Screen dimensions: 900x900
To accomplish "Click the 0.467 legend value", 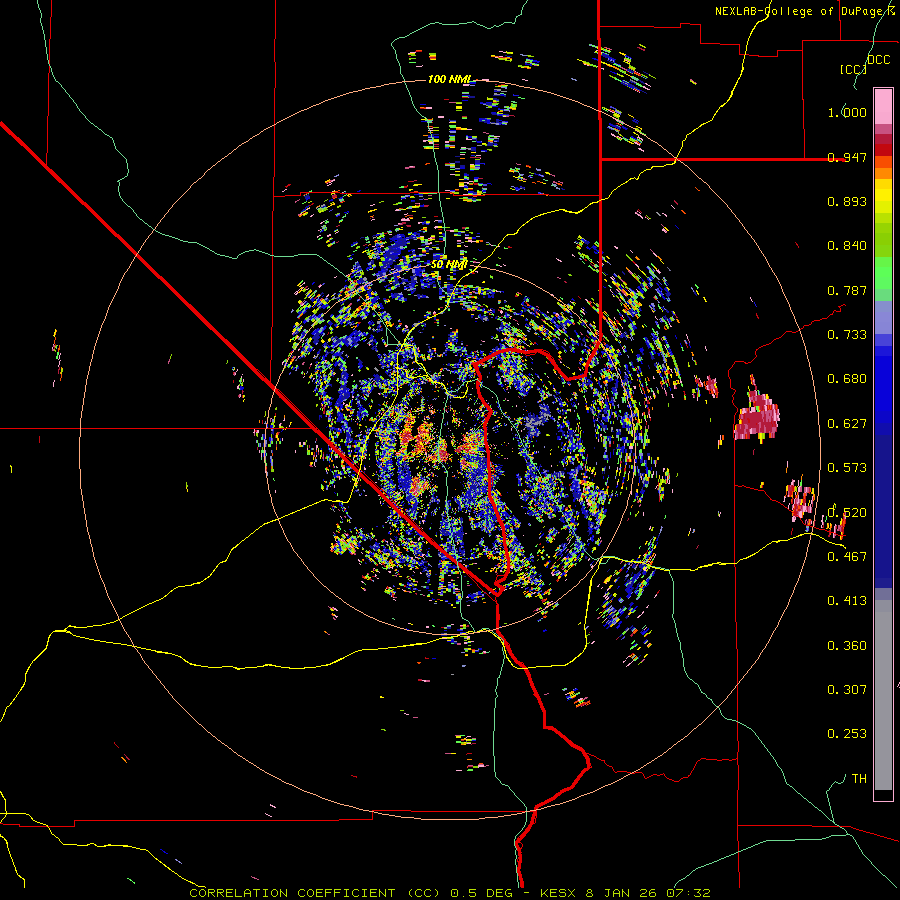I will (x=847, y=557).
